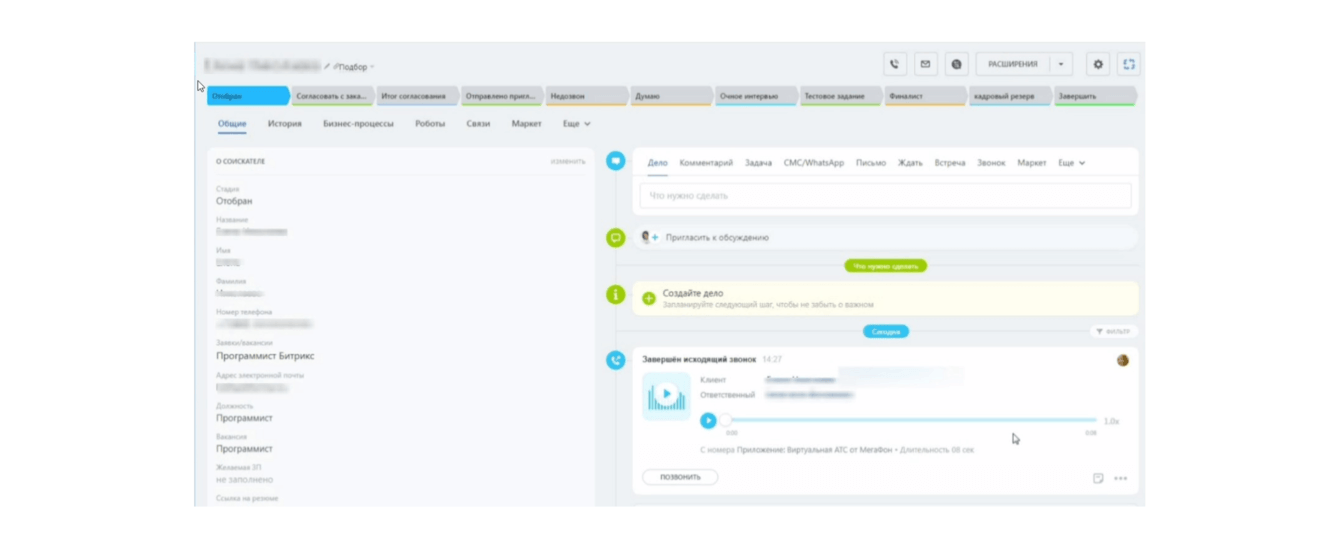Image resolution: width=1340 pixels, height=534 pixels.
Task: Open the ФИЛЬТР timeline filter
Action: click(x=1113, y=331)
